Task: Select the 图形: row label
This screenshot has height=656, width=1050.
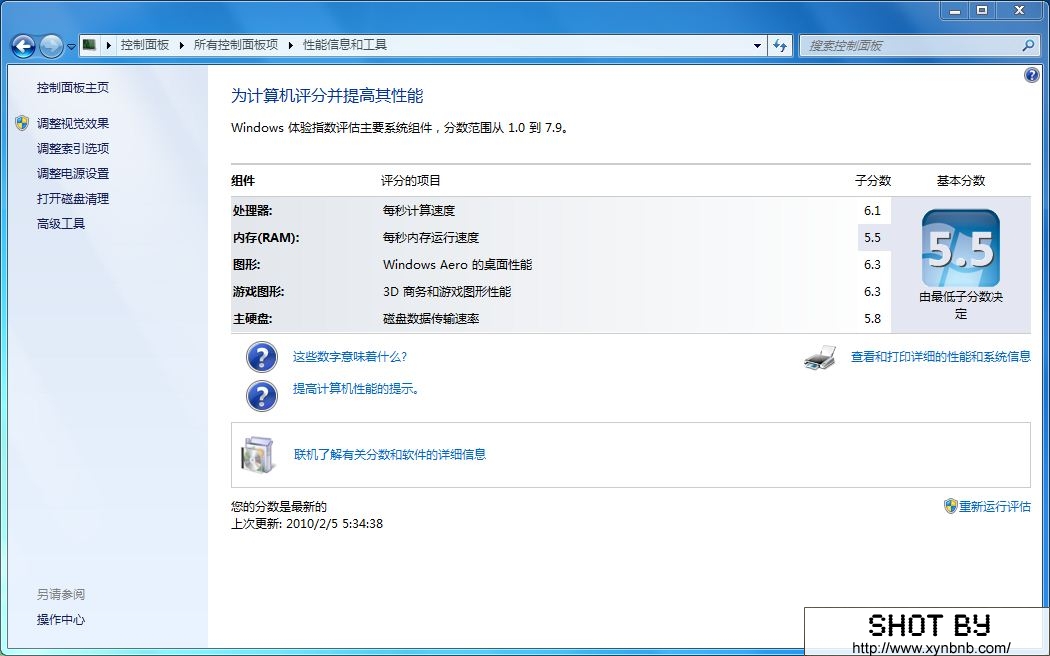Action: click(246, 264)
